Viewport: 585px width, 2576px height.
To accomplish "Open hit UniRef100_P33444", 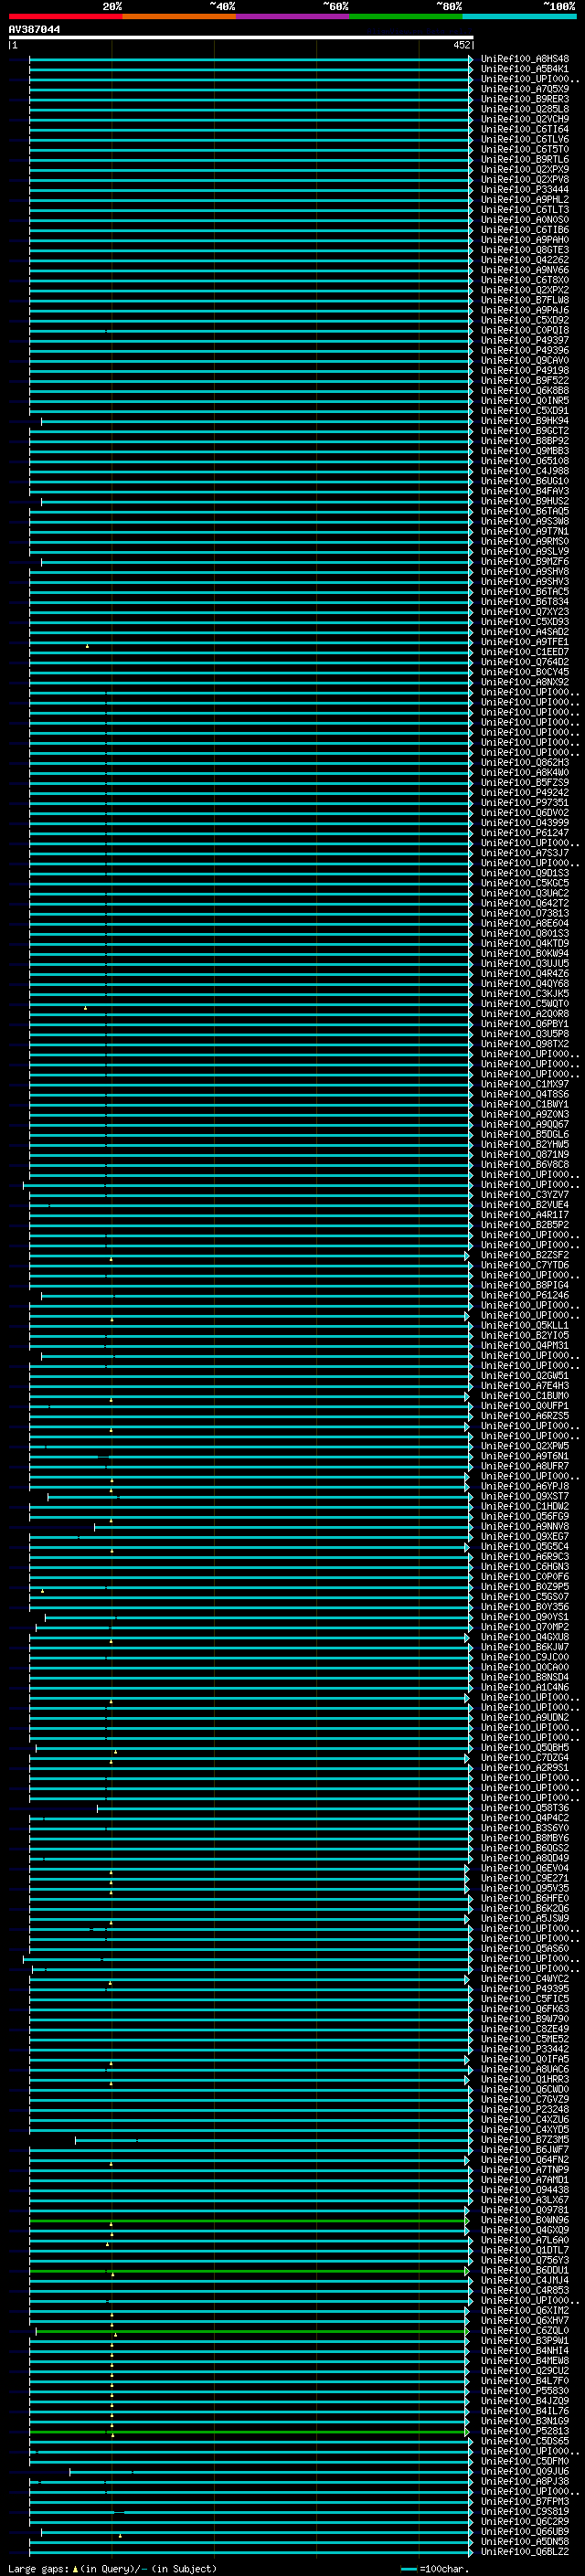I will [525, 190].
